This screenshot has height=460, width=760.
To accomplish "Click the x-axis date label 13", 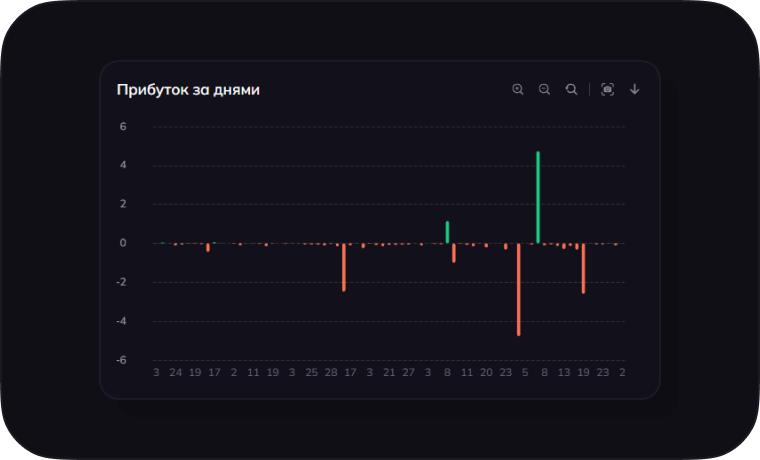I will [x=564, y=372].
